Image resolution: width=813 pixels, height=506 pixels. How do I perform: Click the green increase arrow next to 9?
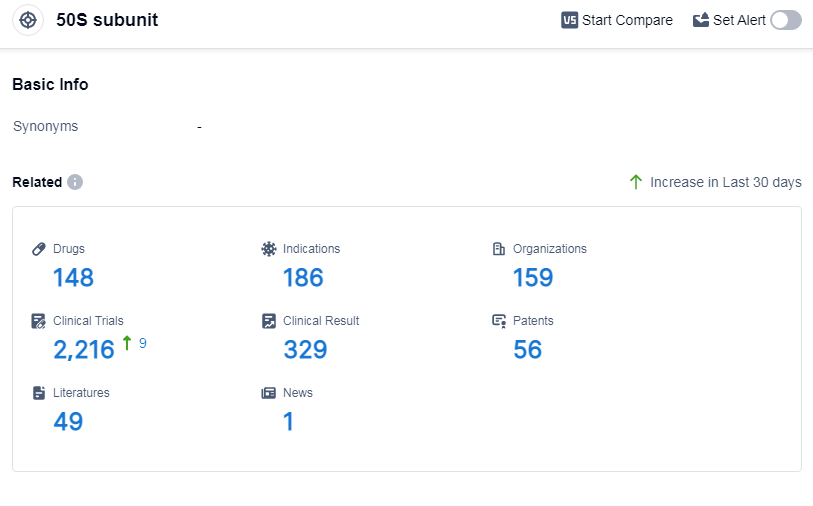pyautogui.click(x=127, y=344)
